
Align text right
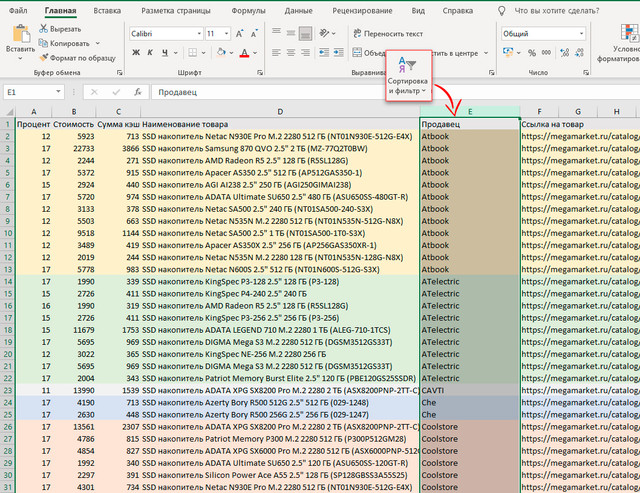pyautogui.click(x=305, y=53)
